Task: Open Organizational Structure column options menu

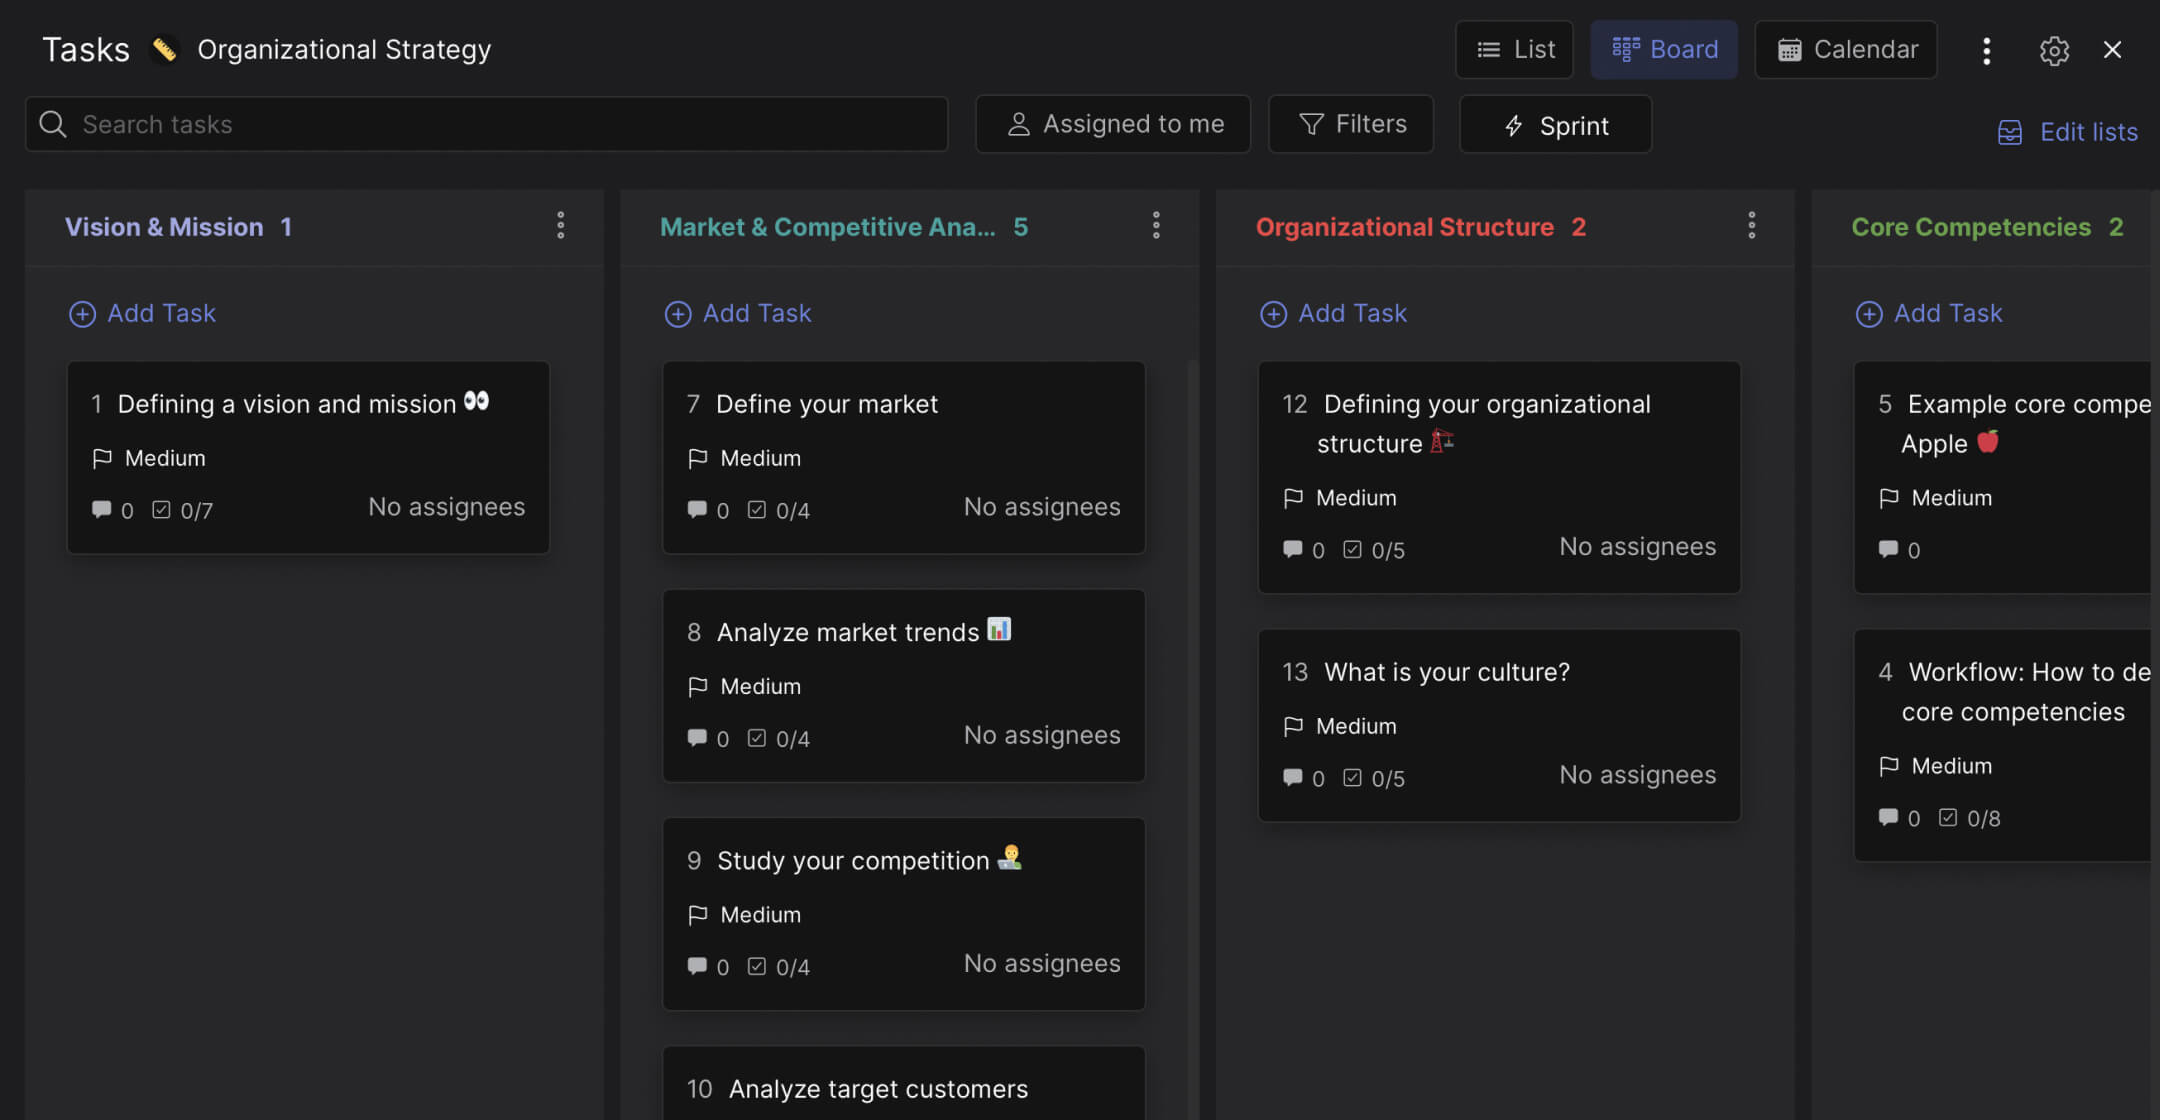Action: click(1751, 225)
